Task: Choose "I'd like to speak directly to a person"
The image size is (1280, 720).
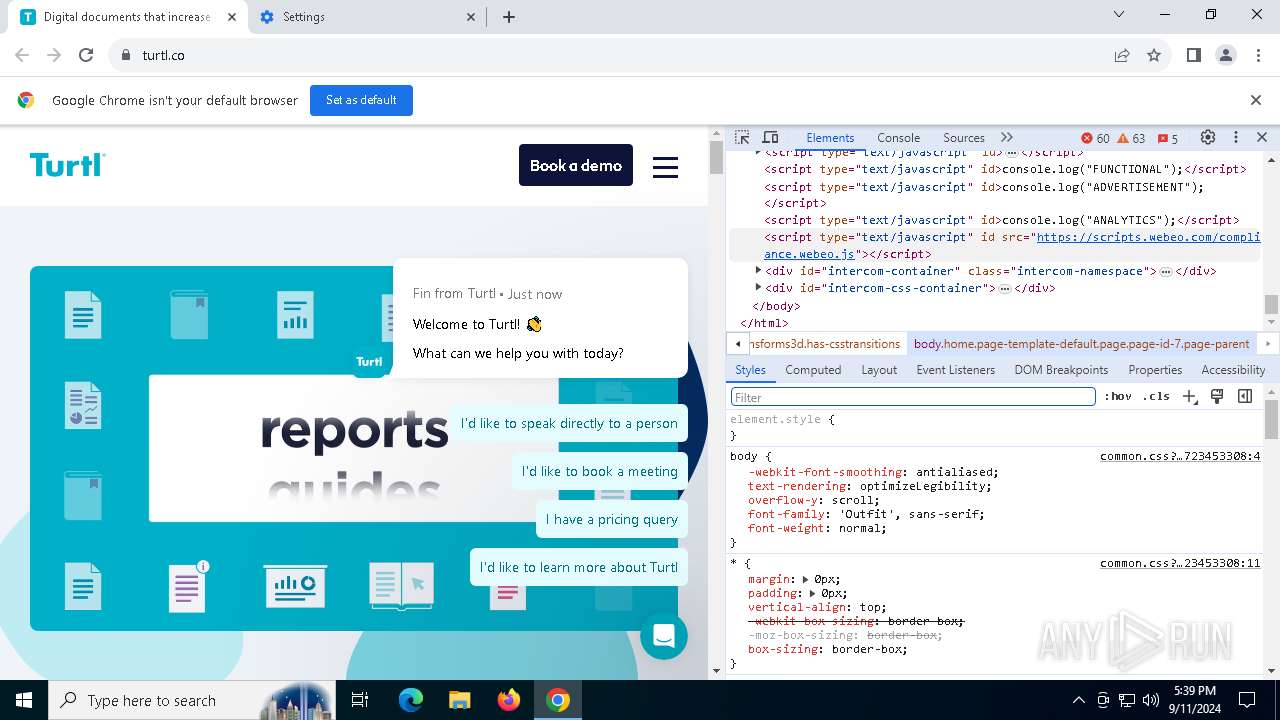Action: 569,423
